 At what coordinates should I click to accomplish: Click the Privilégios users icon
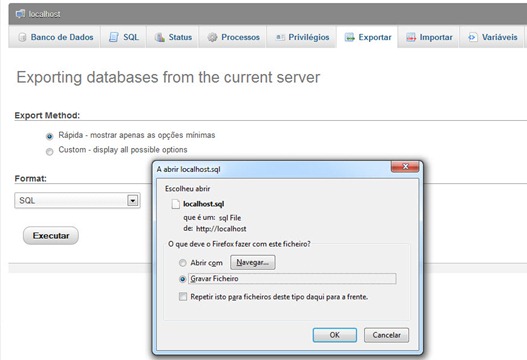(x=280, y=37)
